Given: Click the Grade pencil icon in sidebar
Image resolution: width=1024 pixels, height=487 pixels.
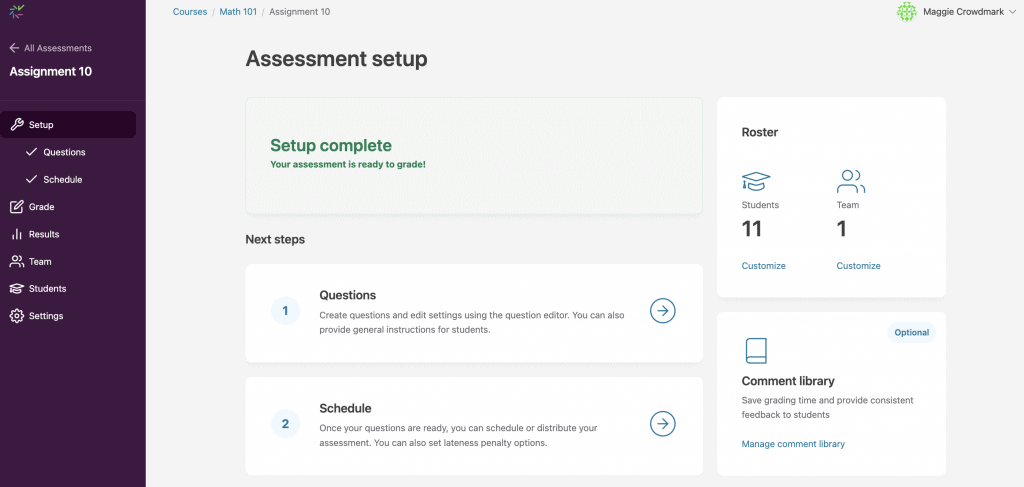Looking at the screenshot, I should [16, 207].
